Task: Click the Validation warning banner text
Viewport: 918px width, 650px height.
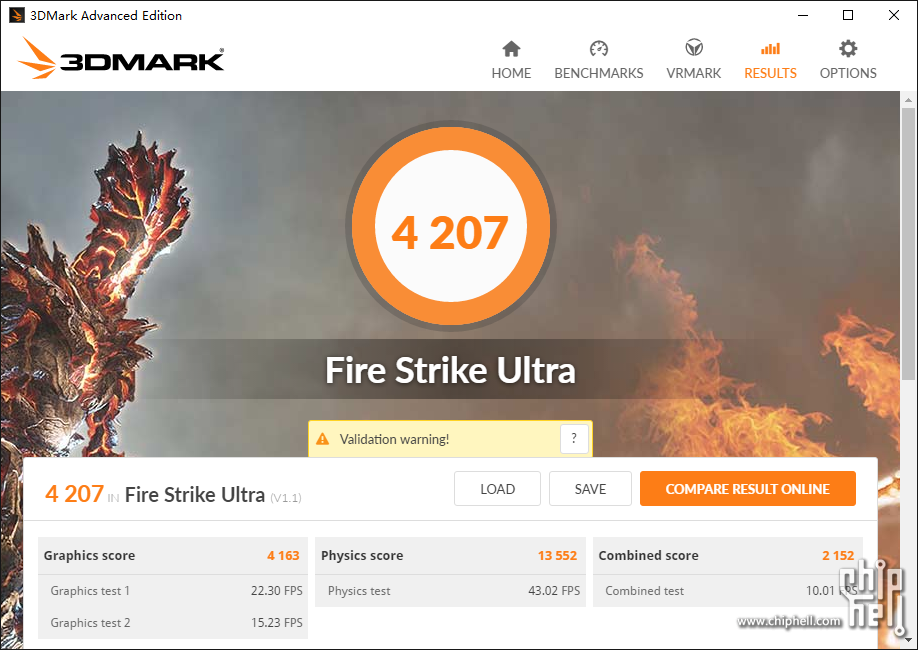Action: point(394,439)
